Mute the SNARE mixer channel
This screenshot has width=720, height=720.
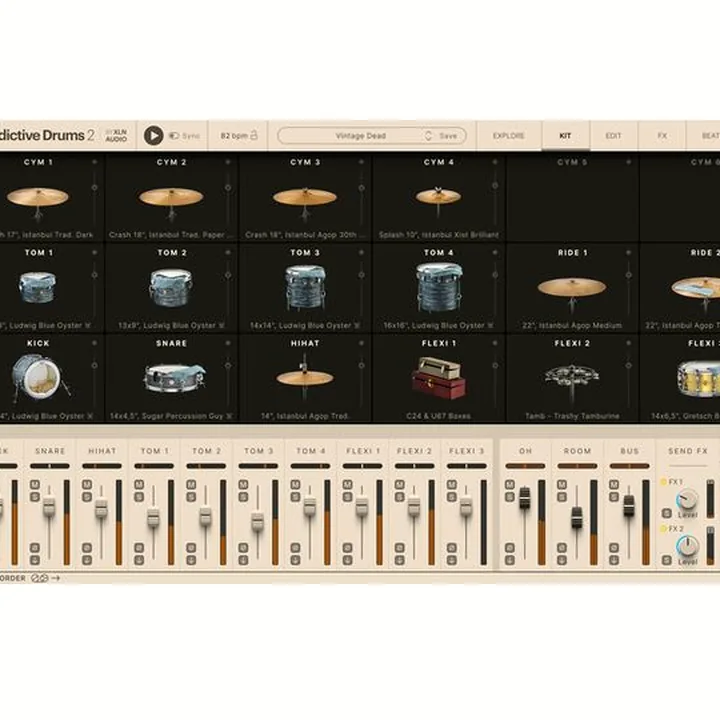coord(35,484)
